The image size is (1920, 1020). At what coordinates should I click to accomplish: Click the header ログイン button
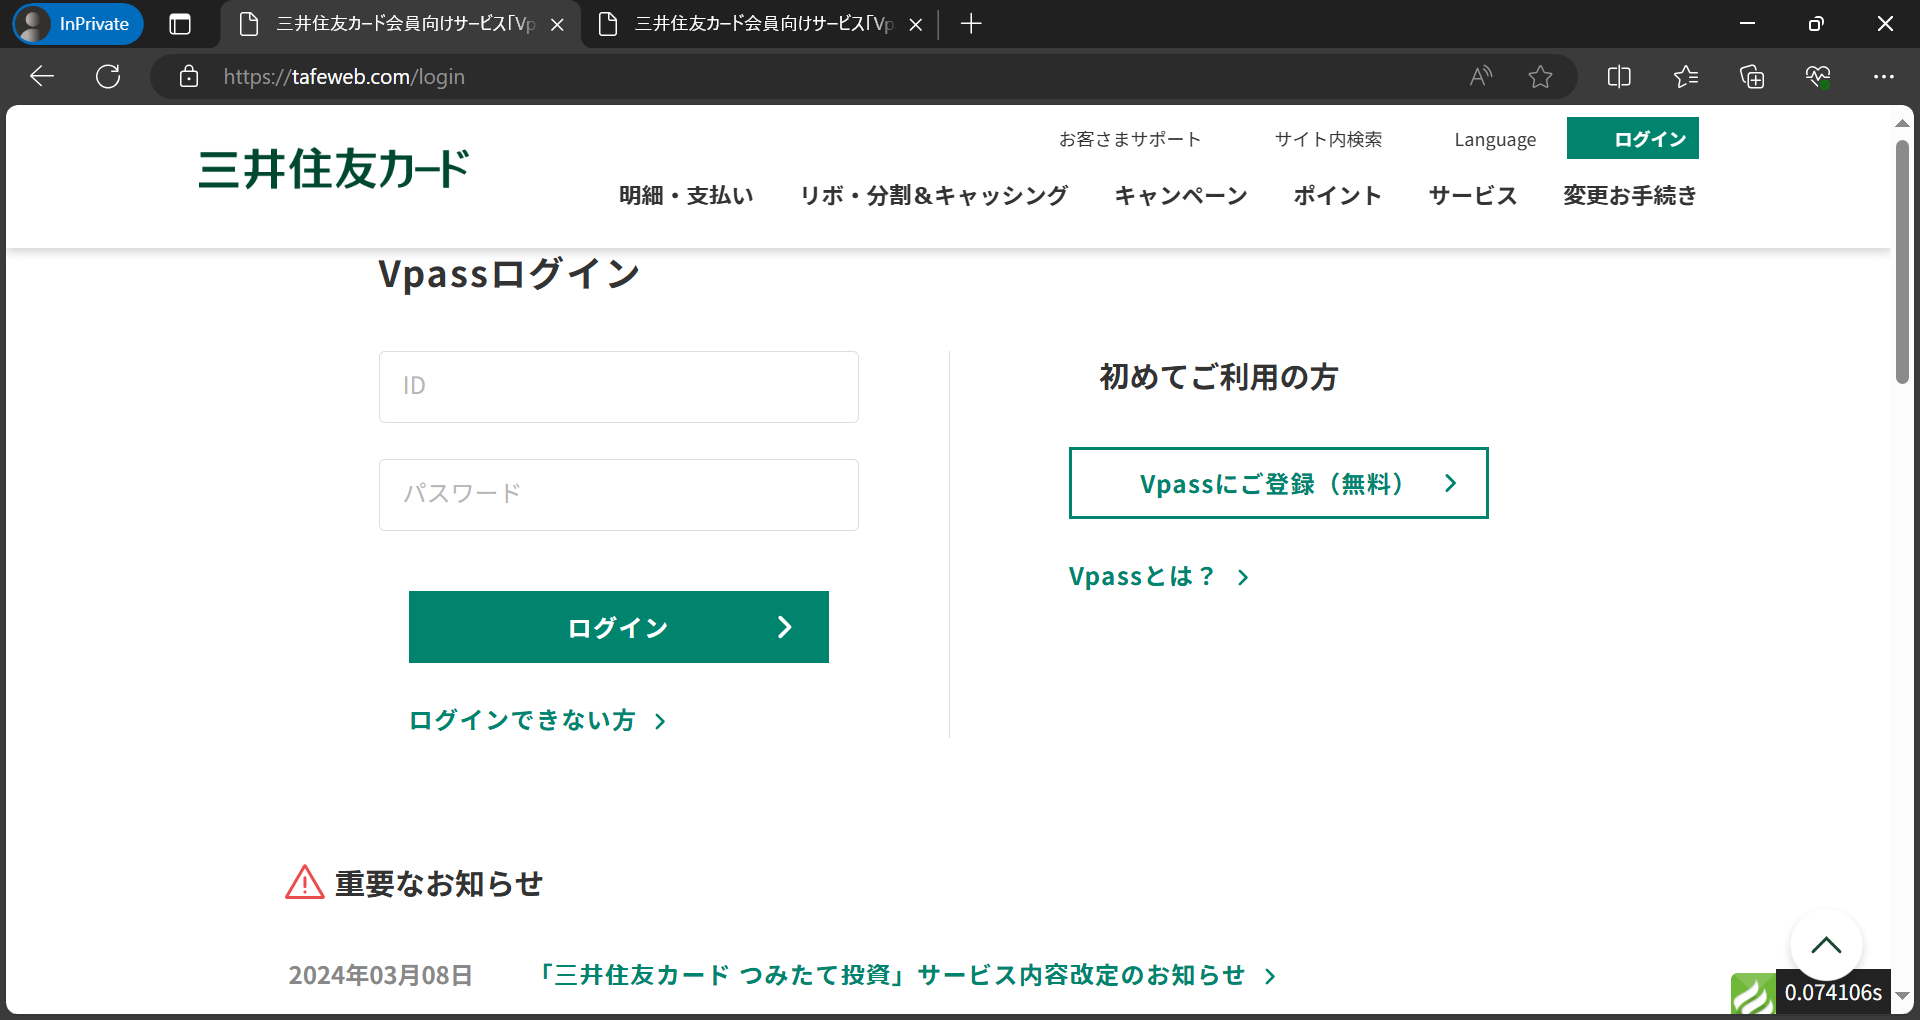point(1632,138)
